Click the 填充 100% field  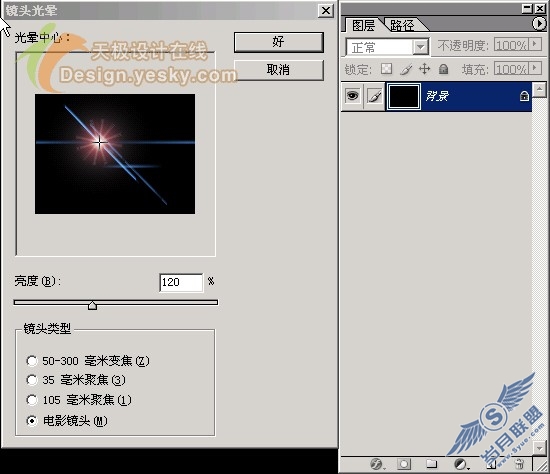pos(511,68)
